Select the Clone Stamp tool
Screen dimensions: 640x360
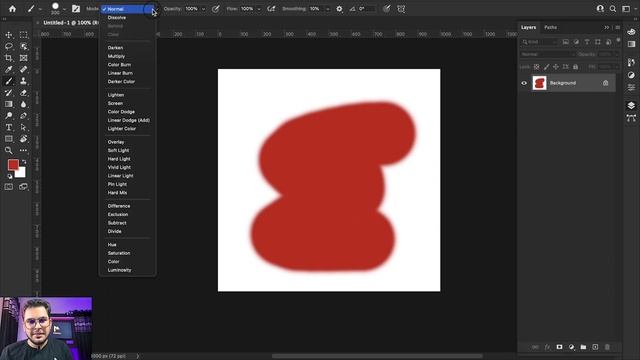click(x=24, y=81)
